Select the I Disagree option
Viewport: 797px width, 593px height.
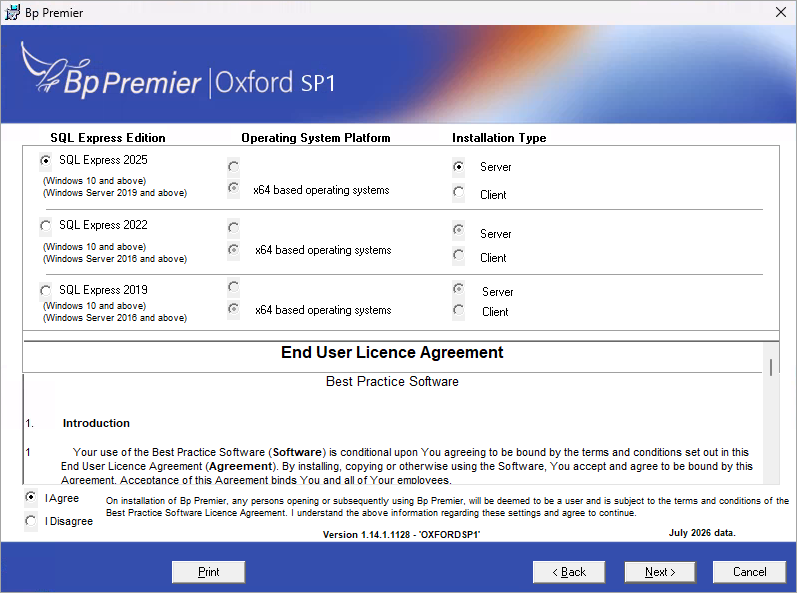click(31, 521)
